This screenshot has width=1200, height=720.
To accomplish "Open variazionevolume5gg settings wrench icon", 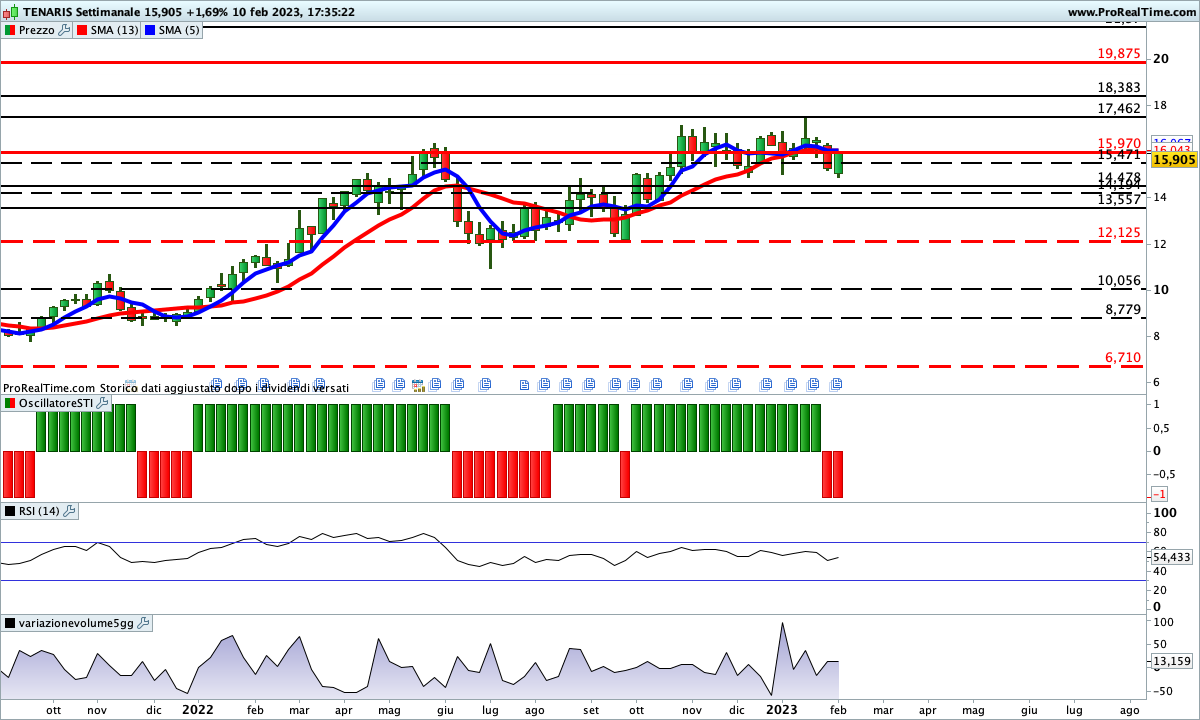I will point(143,623).
